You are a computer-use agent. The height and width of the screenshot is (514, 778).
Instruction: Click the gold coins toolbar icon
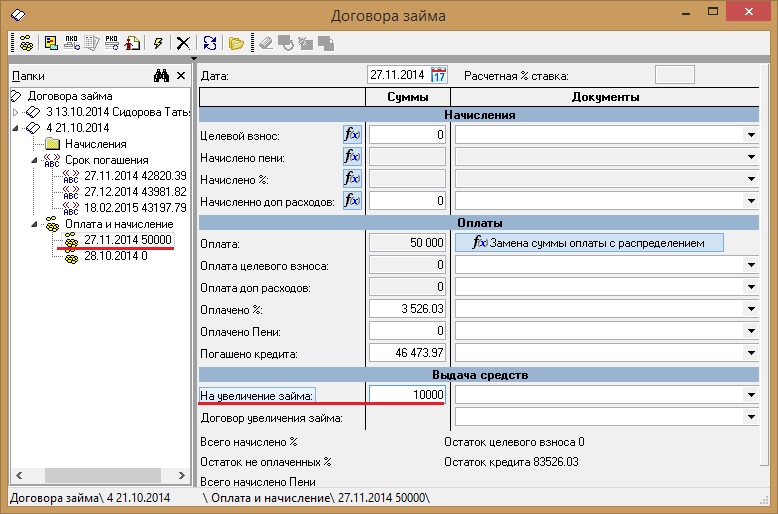[x=24, y=43]
